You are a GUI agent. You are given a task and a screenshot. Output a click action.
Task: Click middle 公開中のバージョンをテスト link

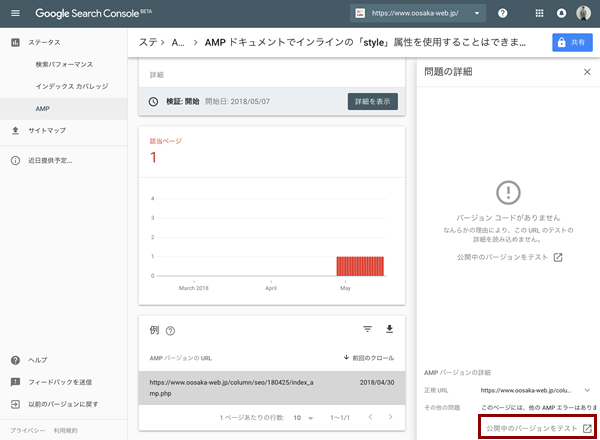pyautogui.click(x=510, y=257)
